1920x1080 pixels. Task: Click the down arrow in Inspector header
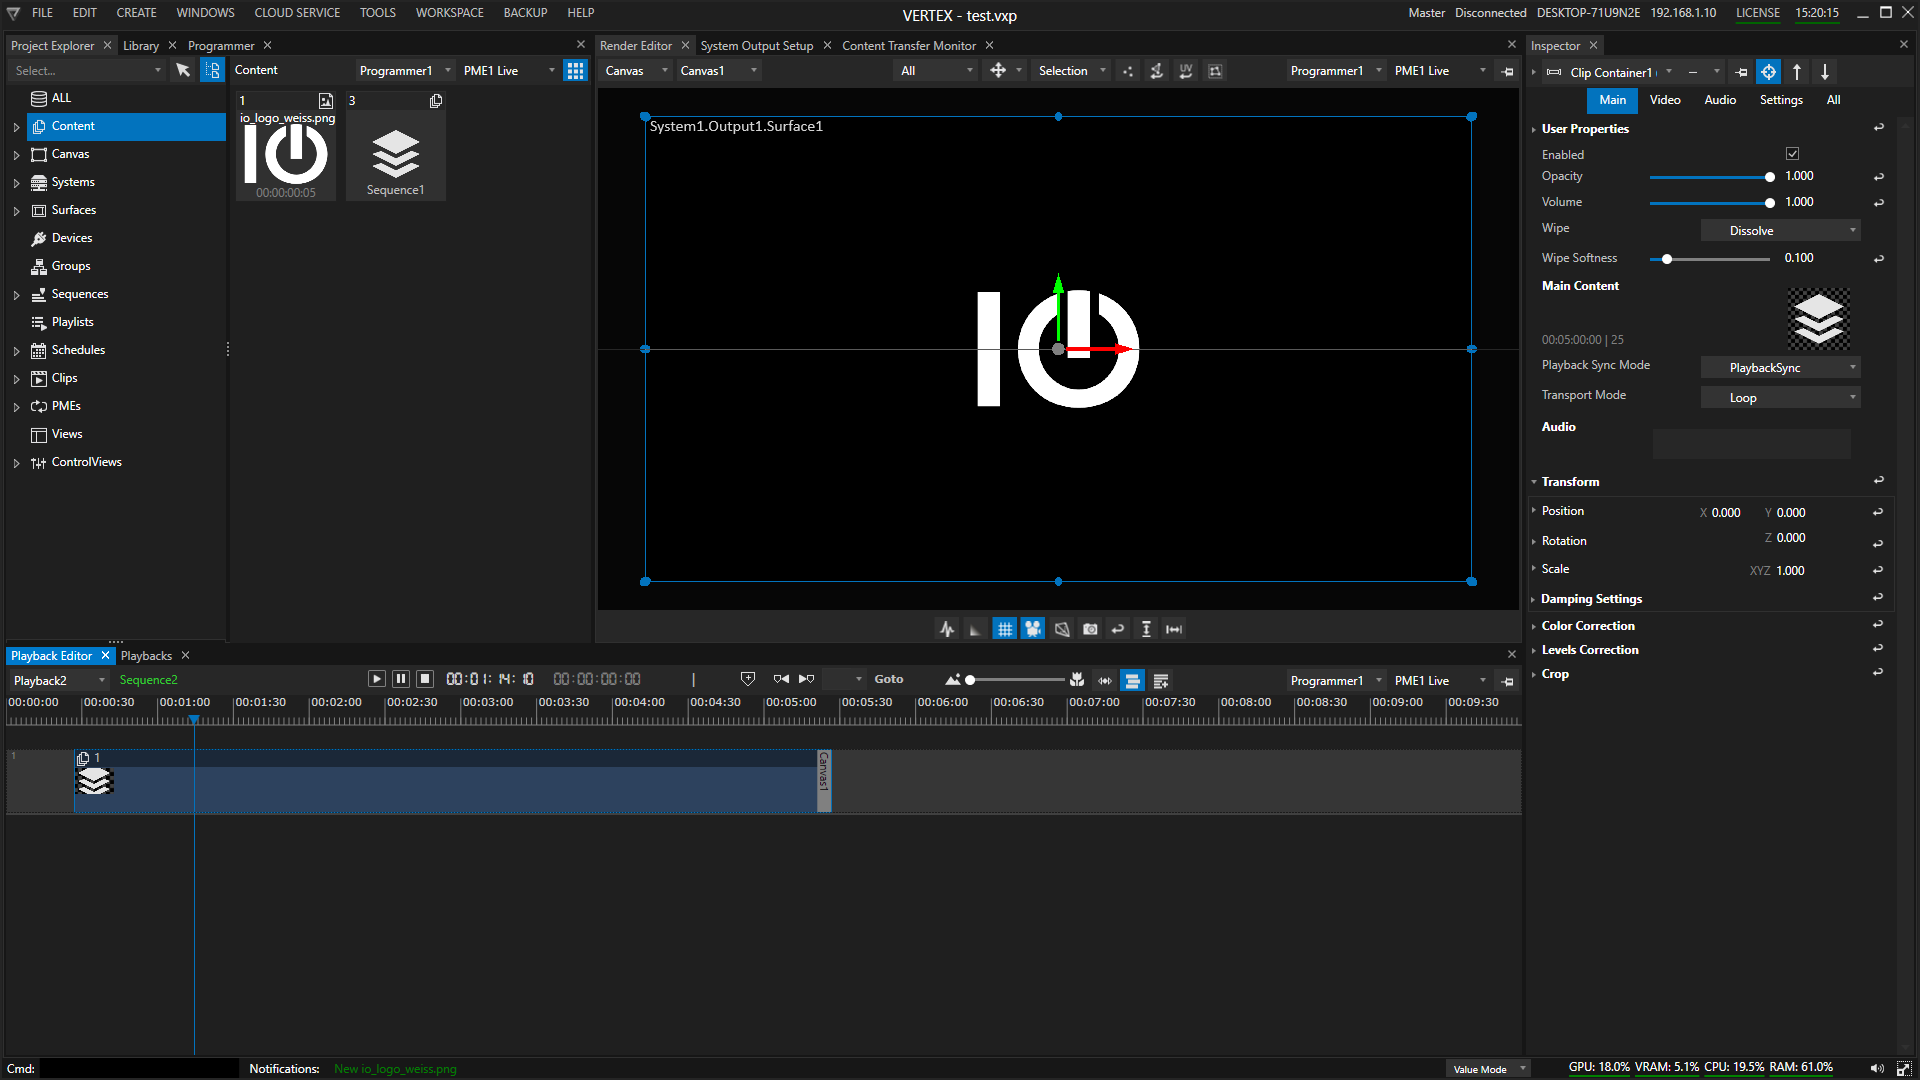(x=1825, y=72)
